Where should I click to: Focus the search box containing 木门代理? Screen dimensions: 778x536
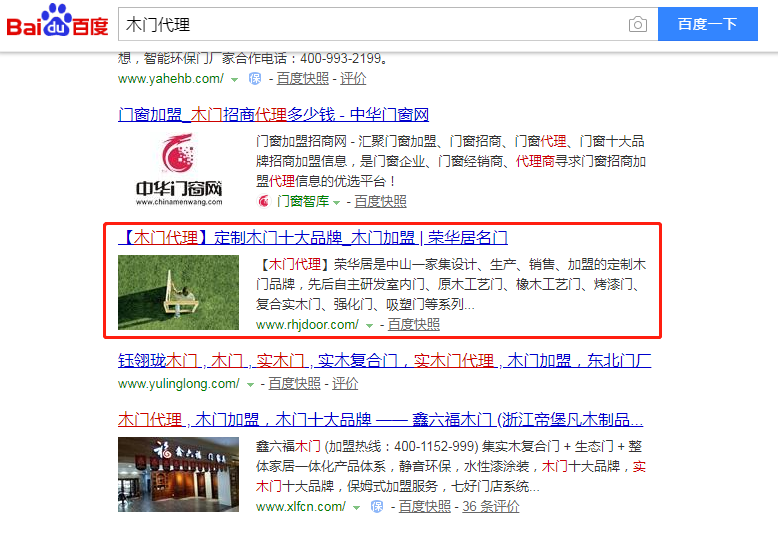pos(372,24)
